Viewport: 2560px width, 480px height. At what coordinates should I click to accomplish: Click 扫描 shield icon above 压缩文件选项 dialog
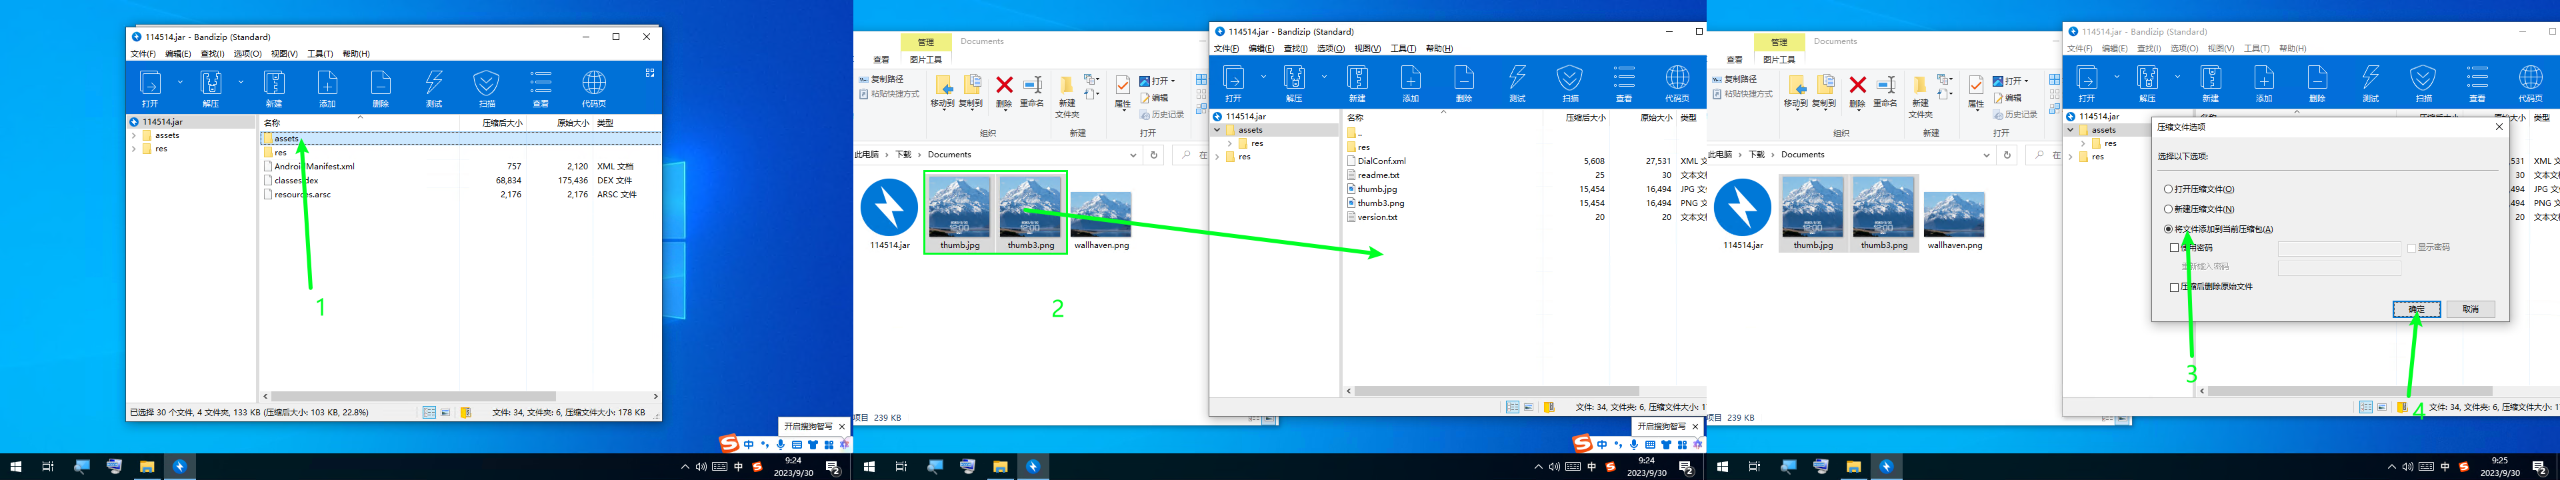click(2423, 82)
